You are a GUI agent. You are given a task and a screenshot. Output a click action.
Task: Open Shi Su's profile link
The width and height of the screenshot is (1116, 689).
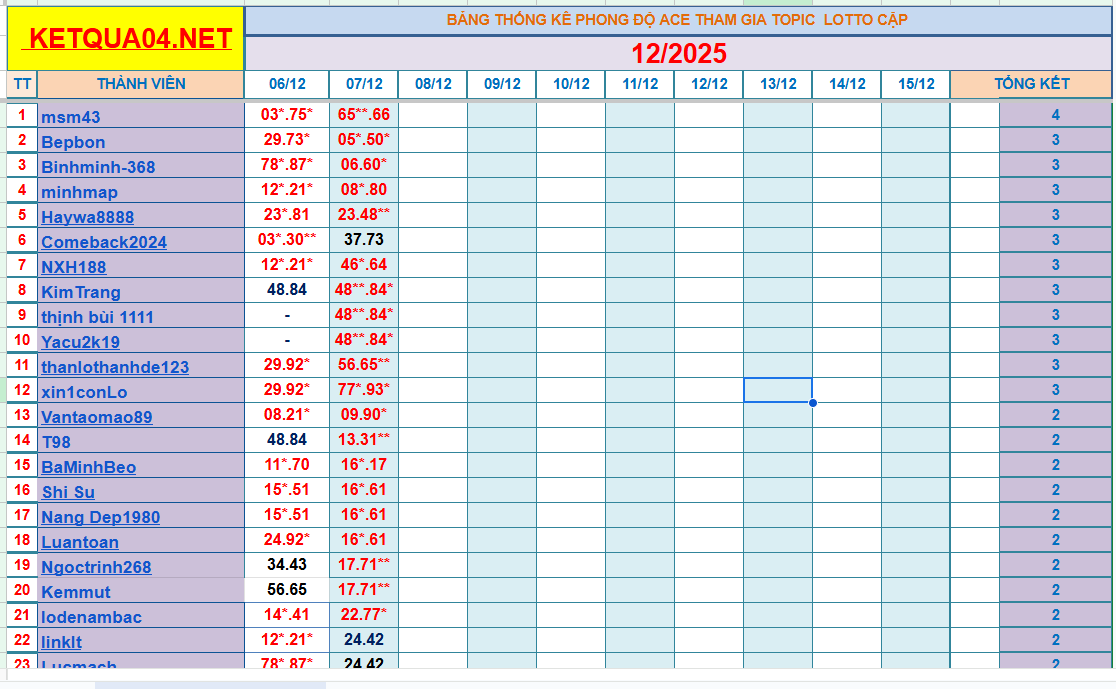(66, 491)
